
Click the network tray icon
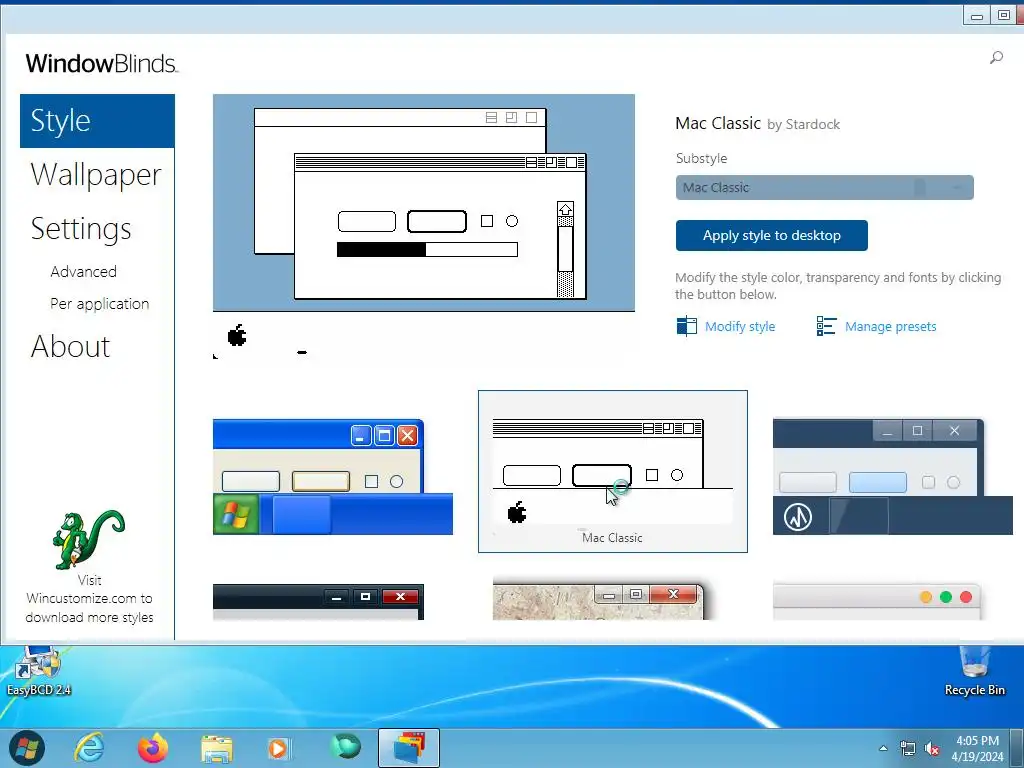[x=907, y=748]
